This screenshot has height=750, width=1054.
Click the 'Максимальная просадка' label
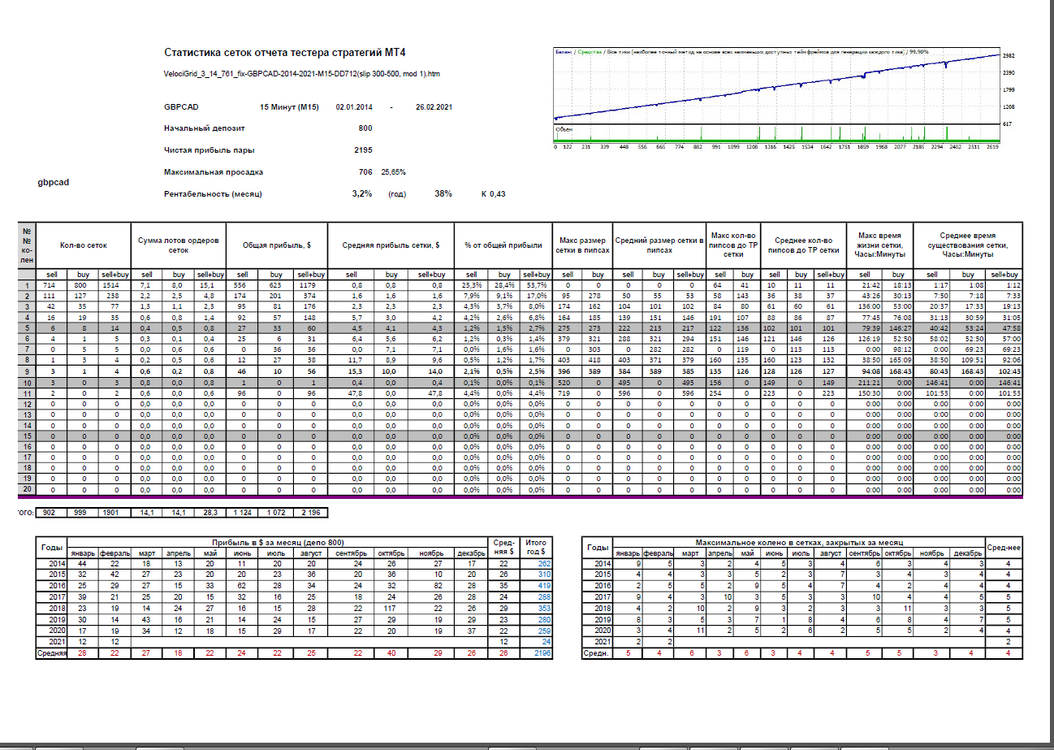214,173
